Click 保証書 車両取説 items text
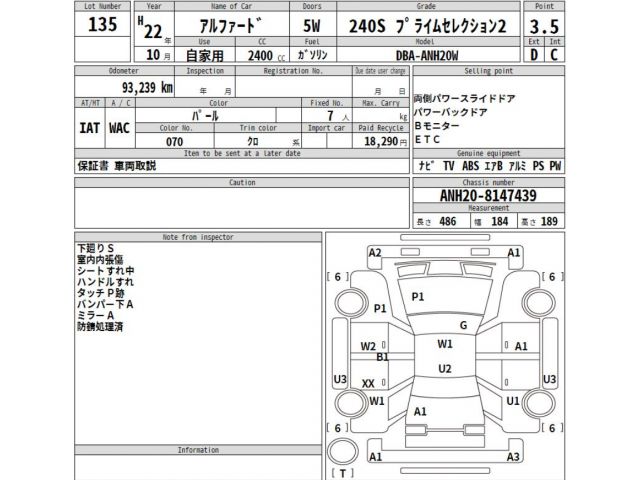Screen dimensions: 640x480 tap(117, 166)
